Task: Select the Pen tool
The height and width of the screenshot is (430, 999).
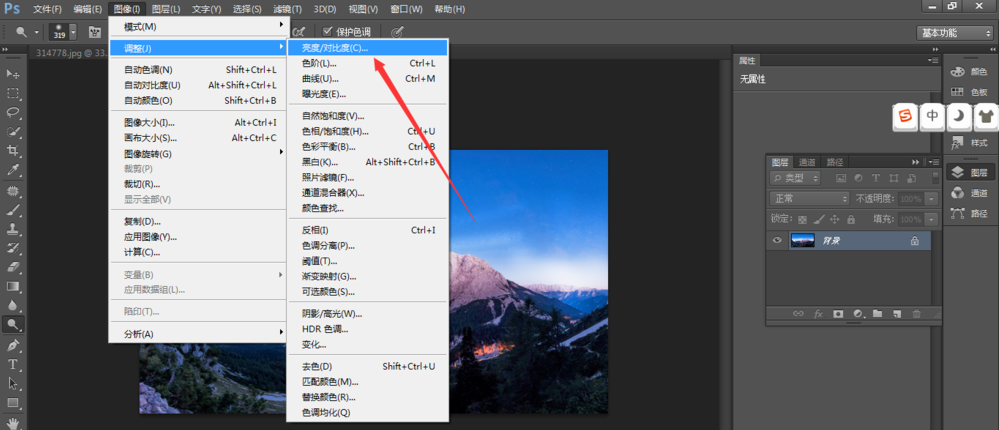Action: pos(13,345)
